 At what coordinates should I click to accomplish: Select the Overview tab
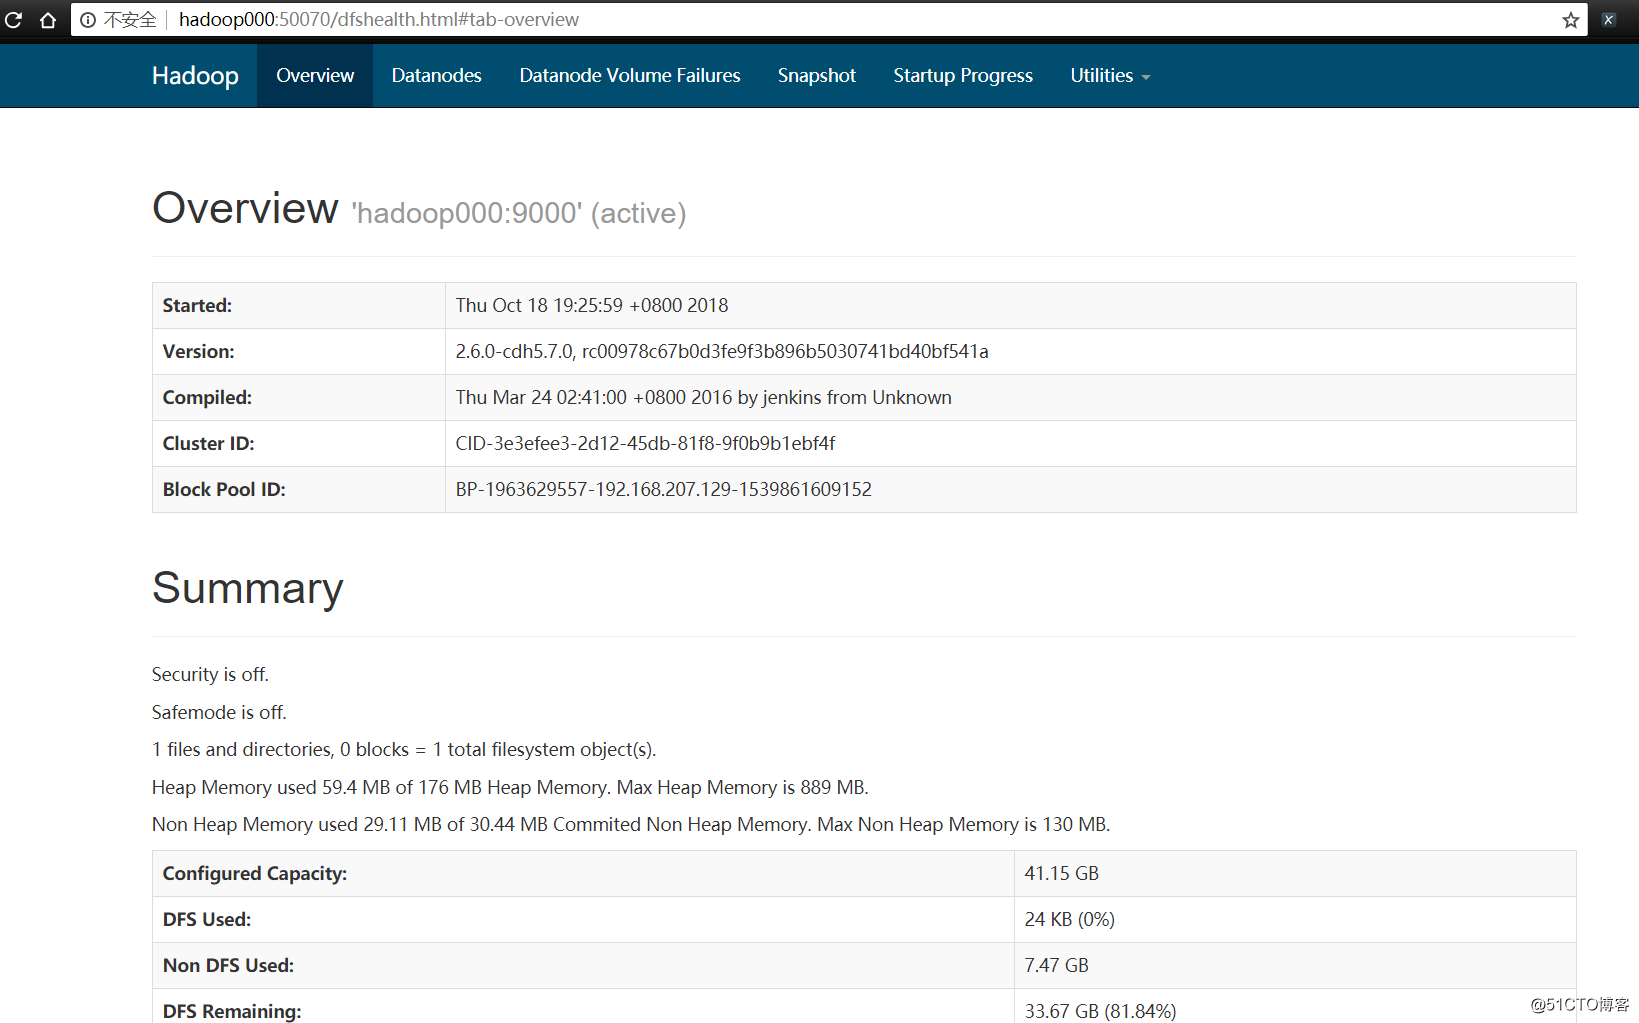[315, 76]
